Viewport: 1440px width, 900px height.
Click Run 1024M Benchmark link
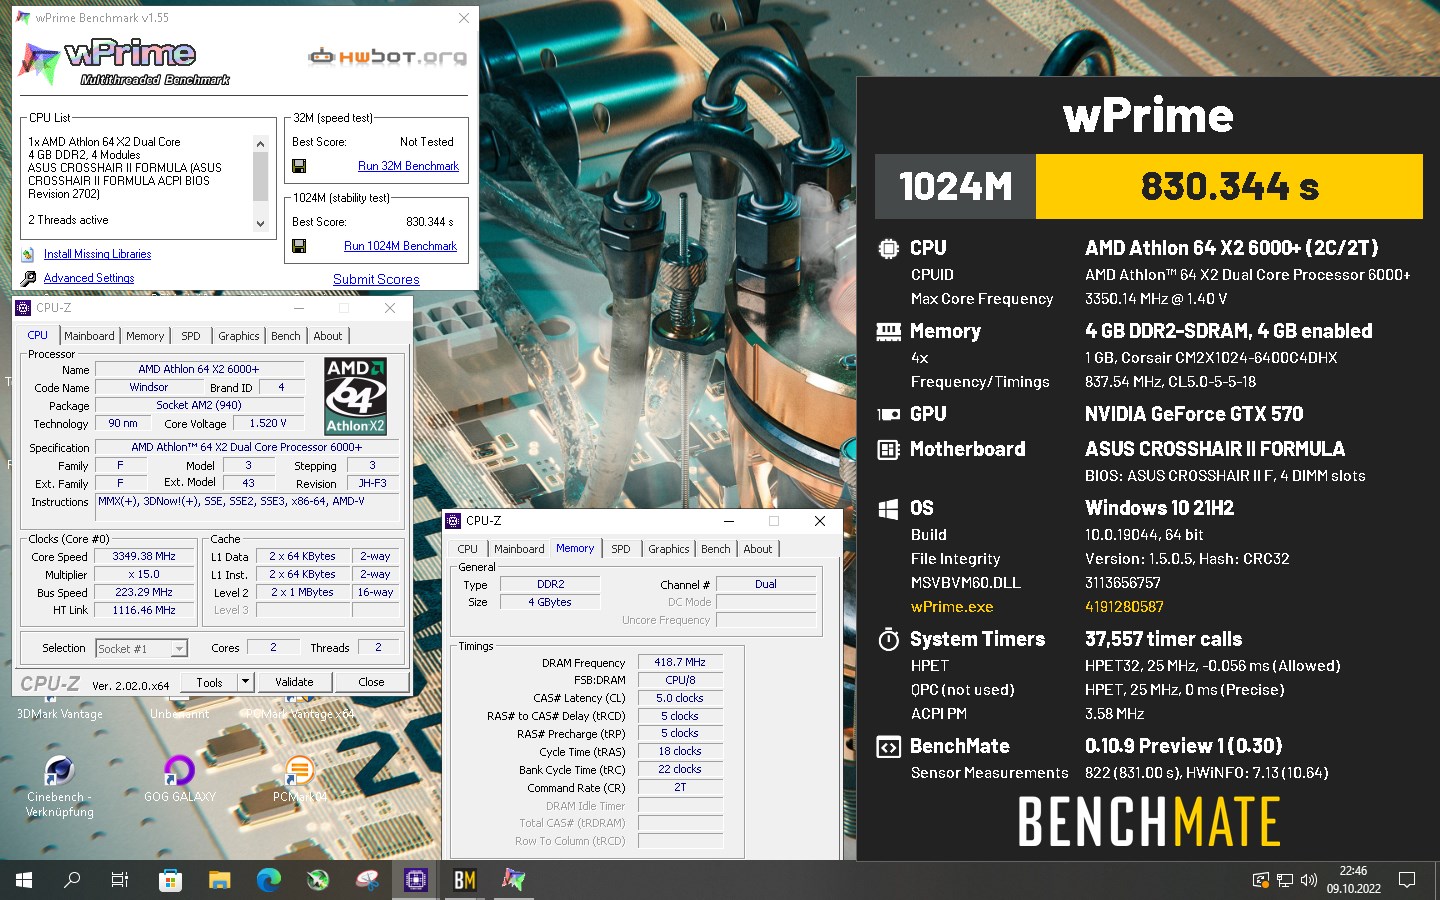(400, 246)
